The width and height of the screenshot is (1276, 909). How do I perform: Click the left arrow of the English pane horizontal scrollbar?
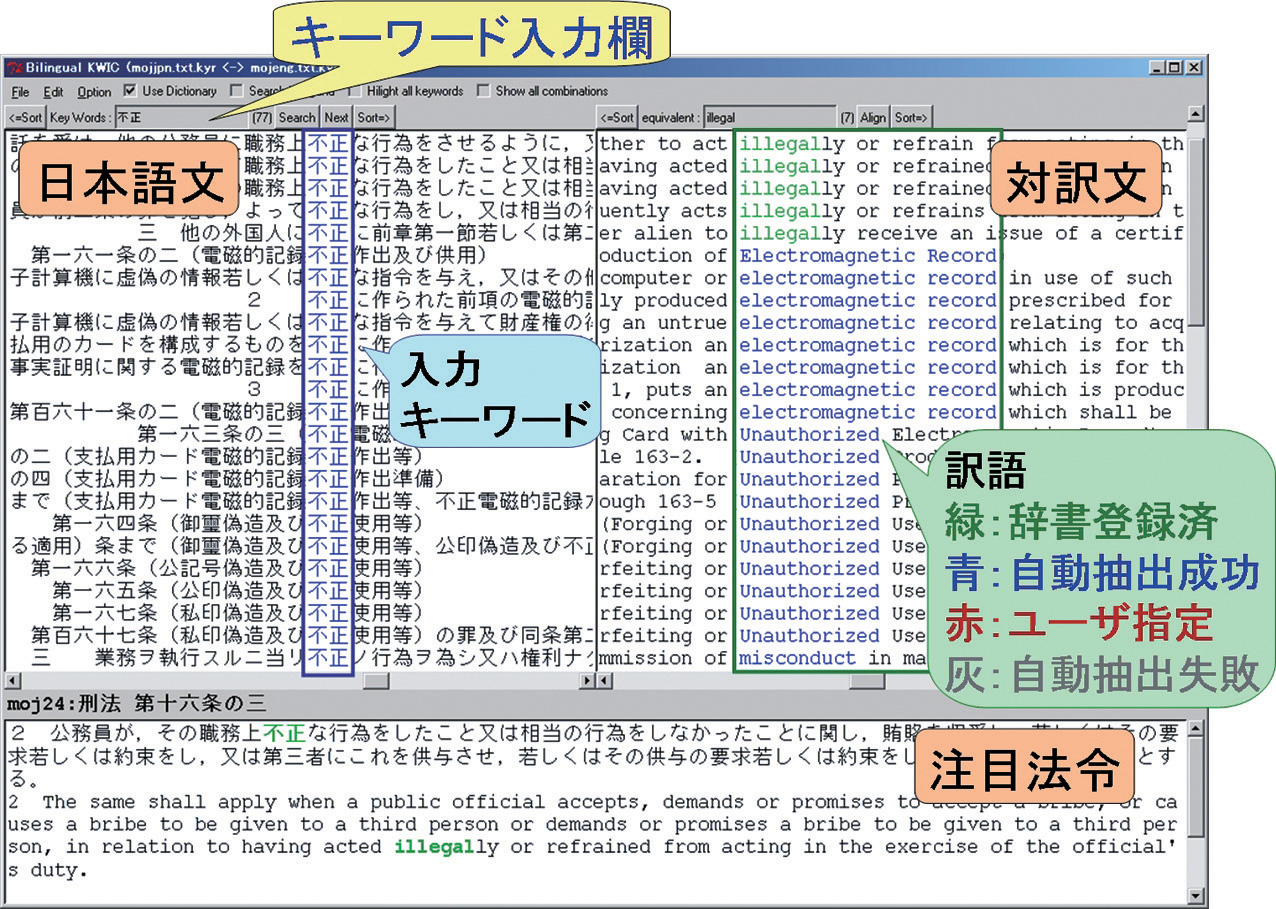[x=604, y=681]
